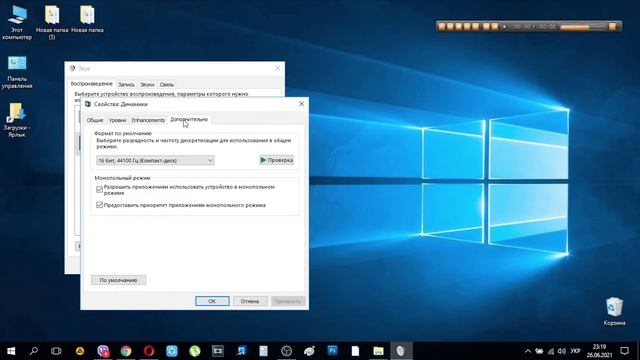
Task: Select the Дополнительно tab
Action: tap(189, 119)
